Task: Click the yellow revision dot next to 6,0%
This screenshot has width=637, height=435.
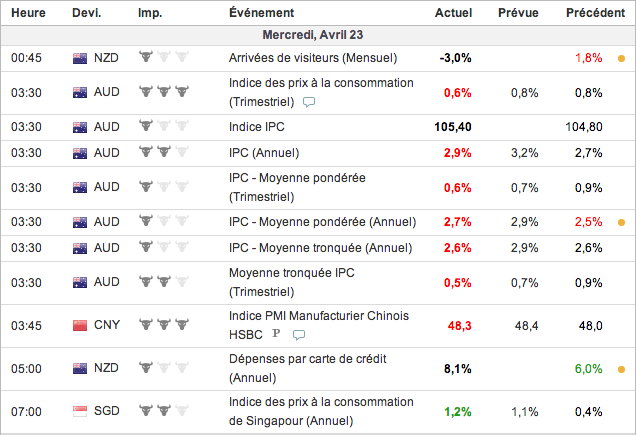Action: tap(621, 368)
